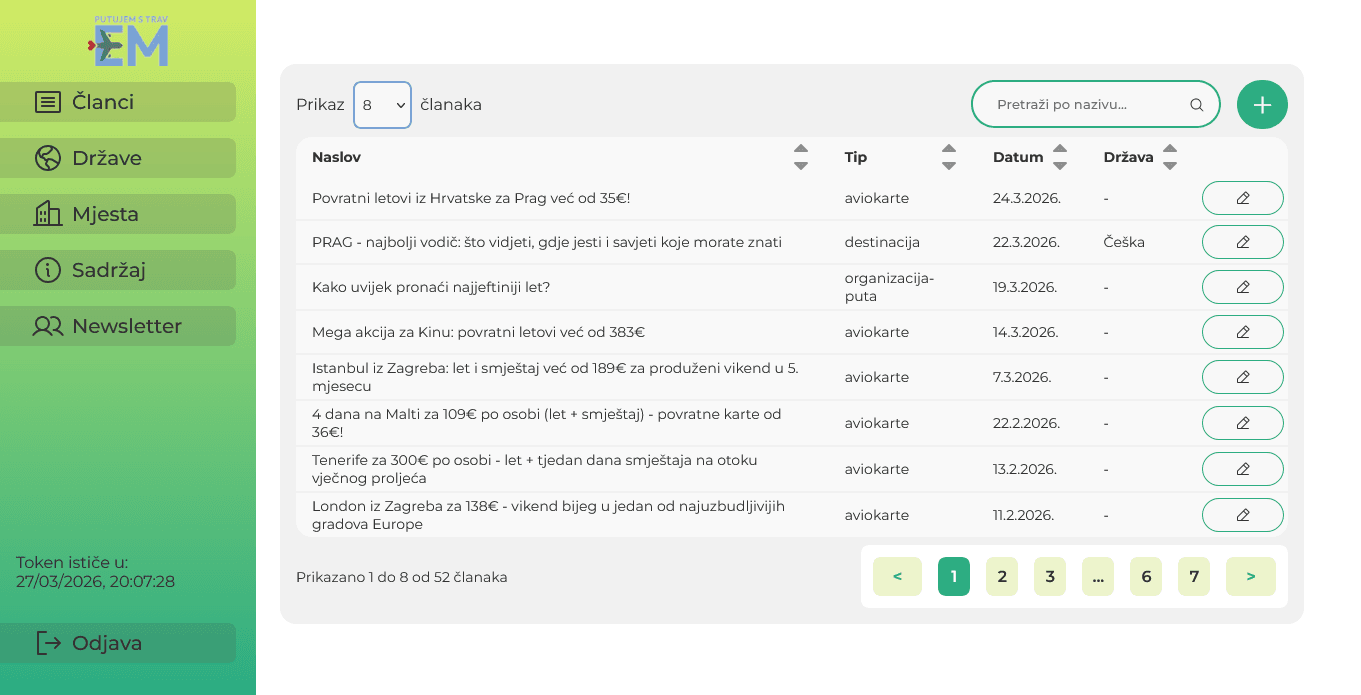Viewport: 1361px width, 695px height.
Task: Click the logout arrow icon beside Odjava
Action: [47, 642]
